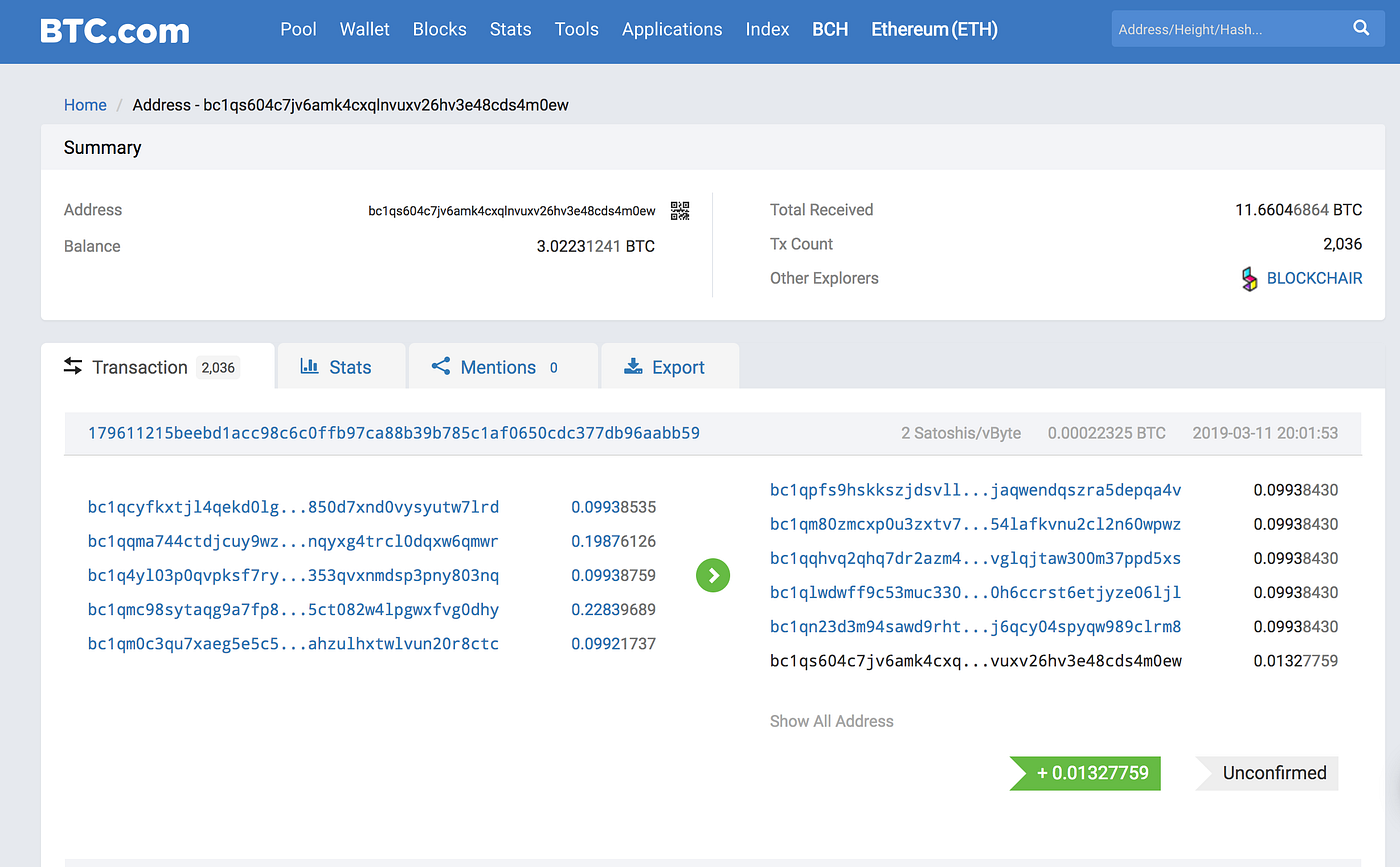
Task: Click the balance 3.02231241 BTC
Action: (x=596, y=246)
